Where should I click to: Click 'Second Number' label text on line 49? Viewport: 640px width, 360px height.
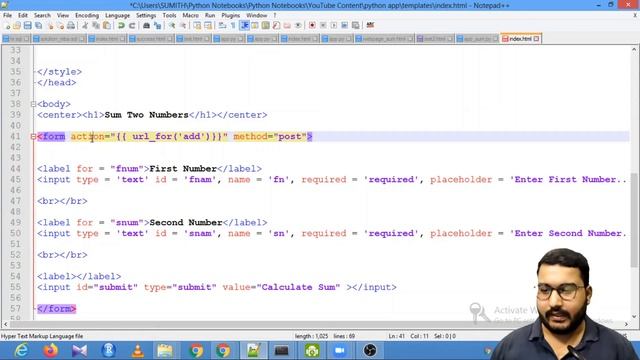[186, 222]
